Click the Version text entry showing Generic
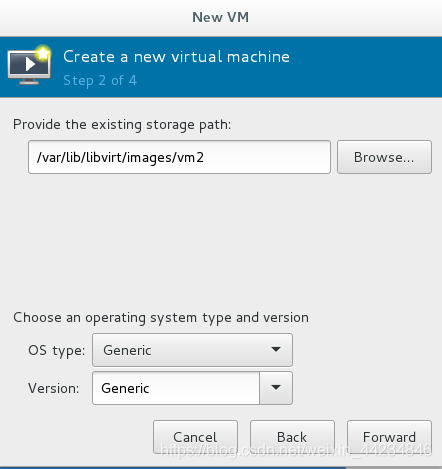The image size is (442, 469). (176, 388)
